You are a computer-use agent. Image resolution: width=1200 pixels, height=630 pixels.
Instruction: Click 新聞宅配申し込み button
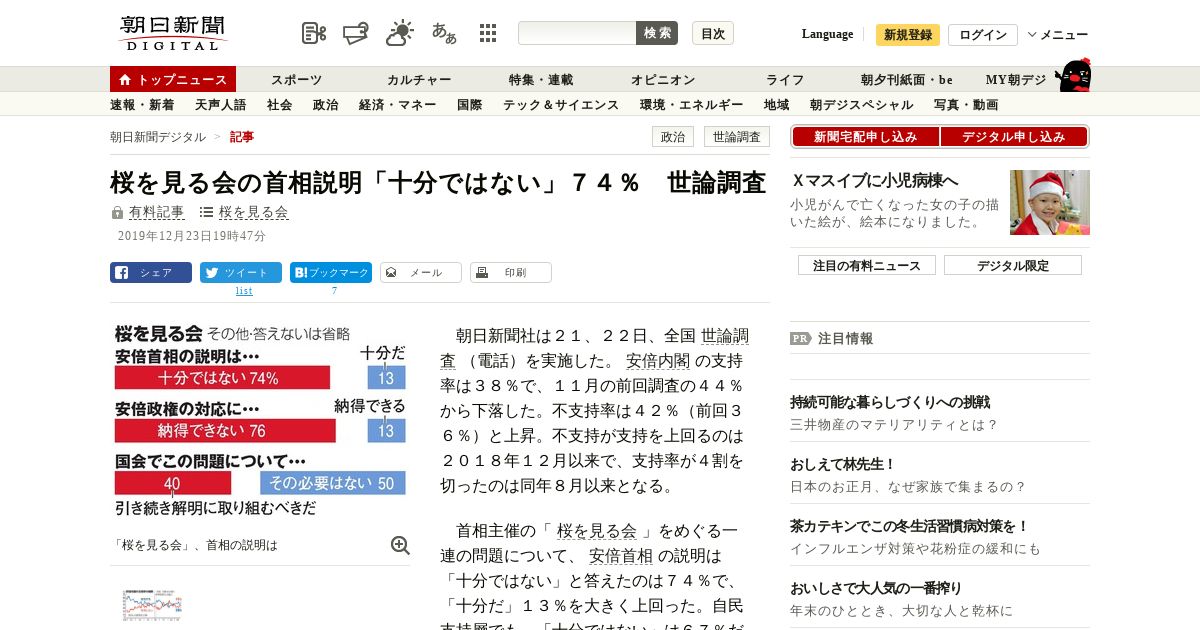coord(865,136)
